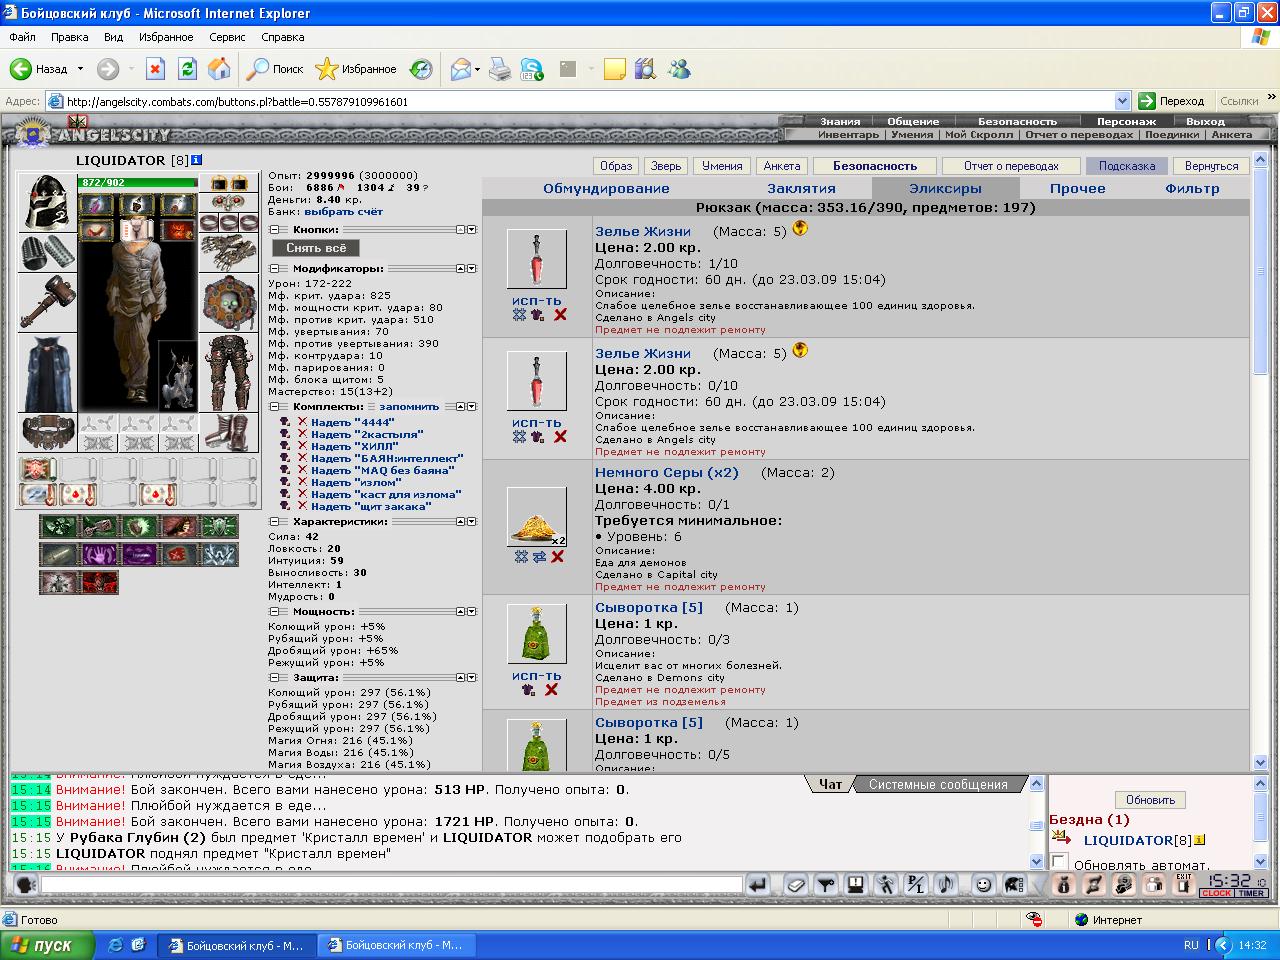Open the Фильтр tab

click(1192, 188)
